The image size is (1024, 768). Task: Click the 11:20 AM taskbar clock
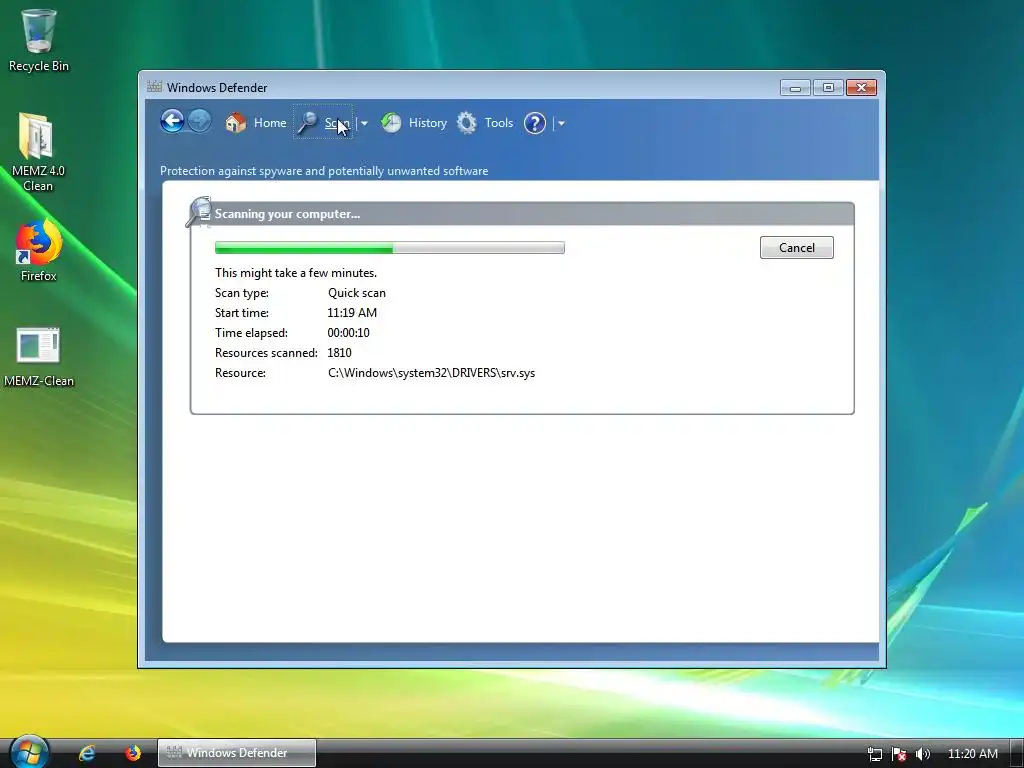pos(972,754)
